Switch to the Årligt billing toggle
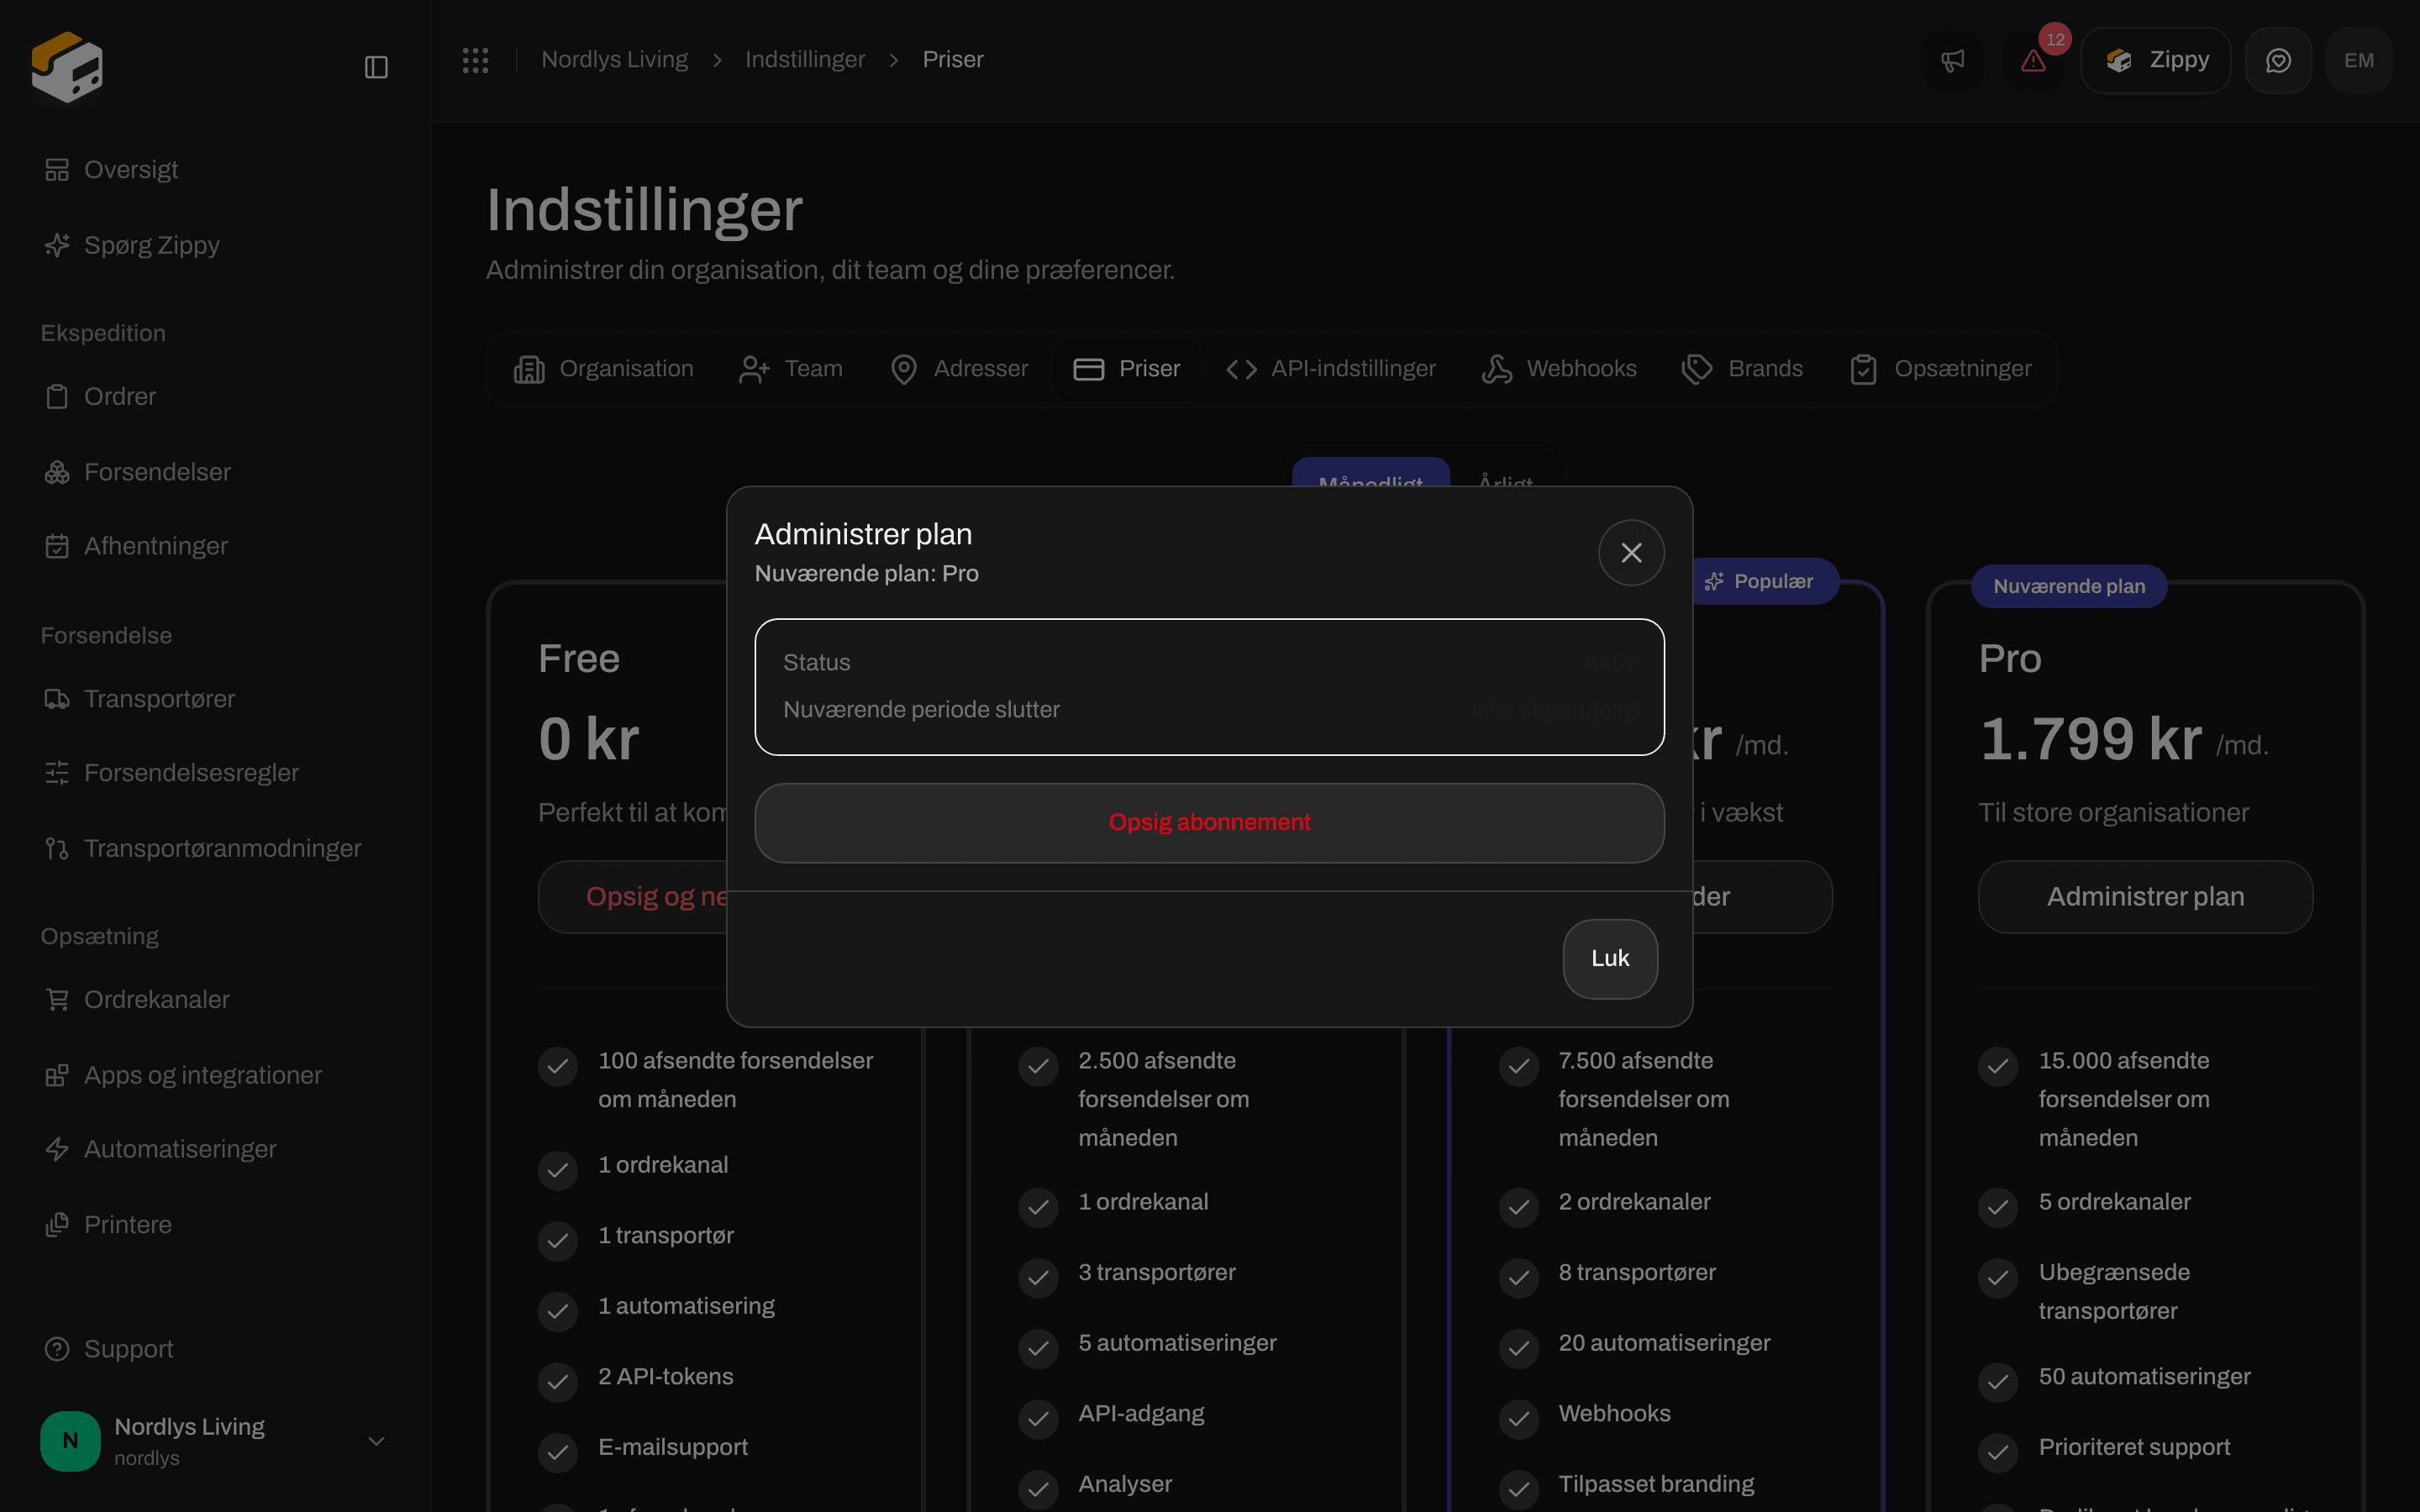The width and height of the screenshot is (2420, 1512). [x=1505, y=474]
